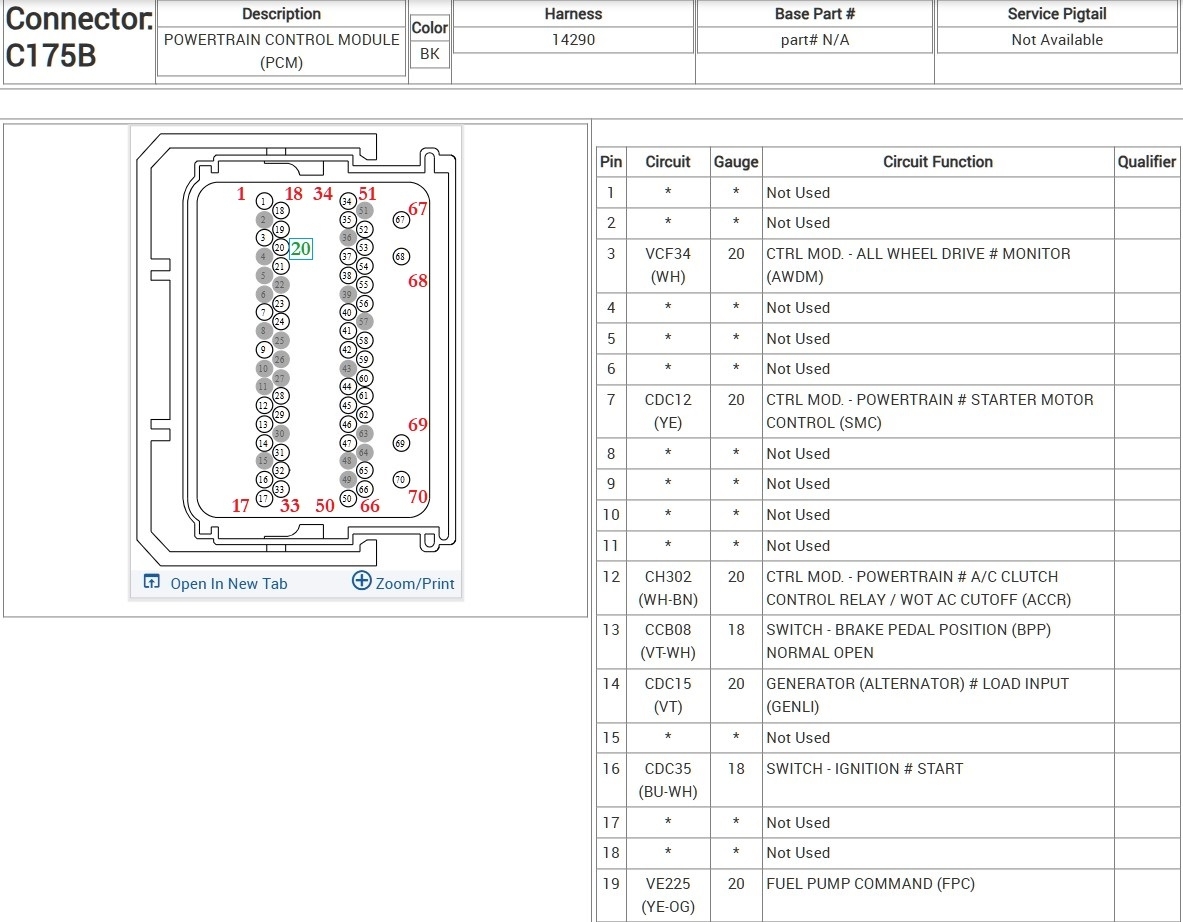Click pin number 12 in table

coord(611,576)
